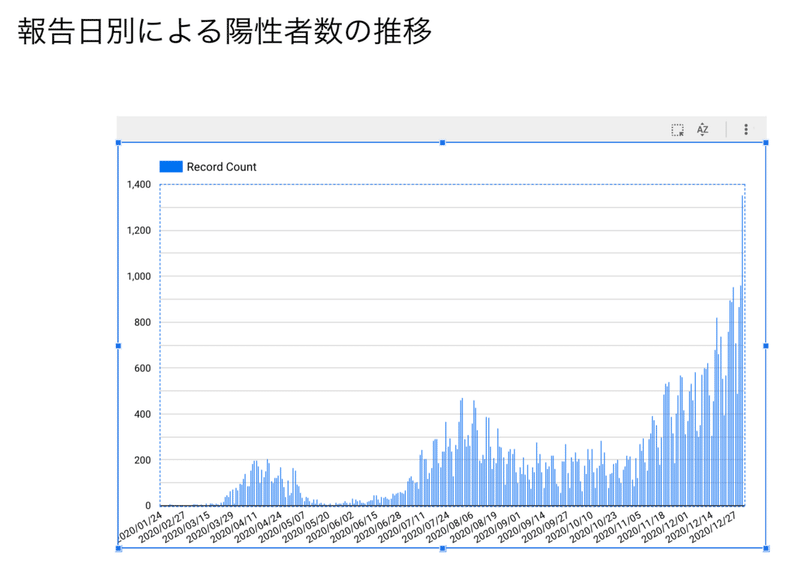Open the A-Z sort options icon
Viewport: 800px width, 574px height.
pyautogui.click(x=703, y=130)
